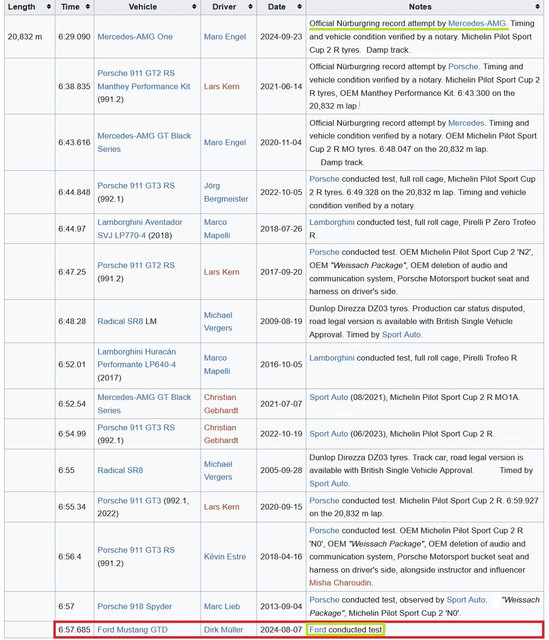The image size is (549, 640).
Task: Open Ford link in 6:57.685 row notes
Action: tap(318, 630)
